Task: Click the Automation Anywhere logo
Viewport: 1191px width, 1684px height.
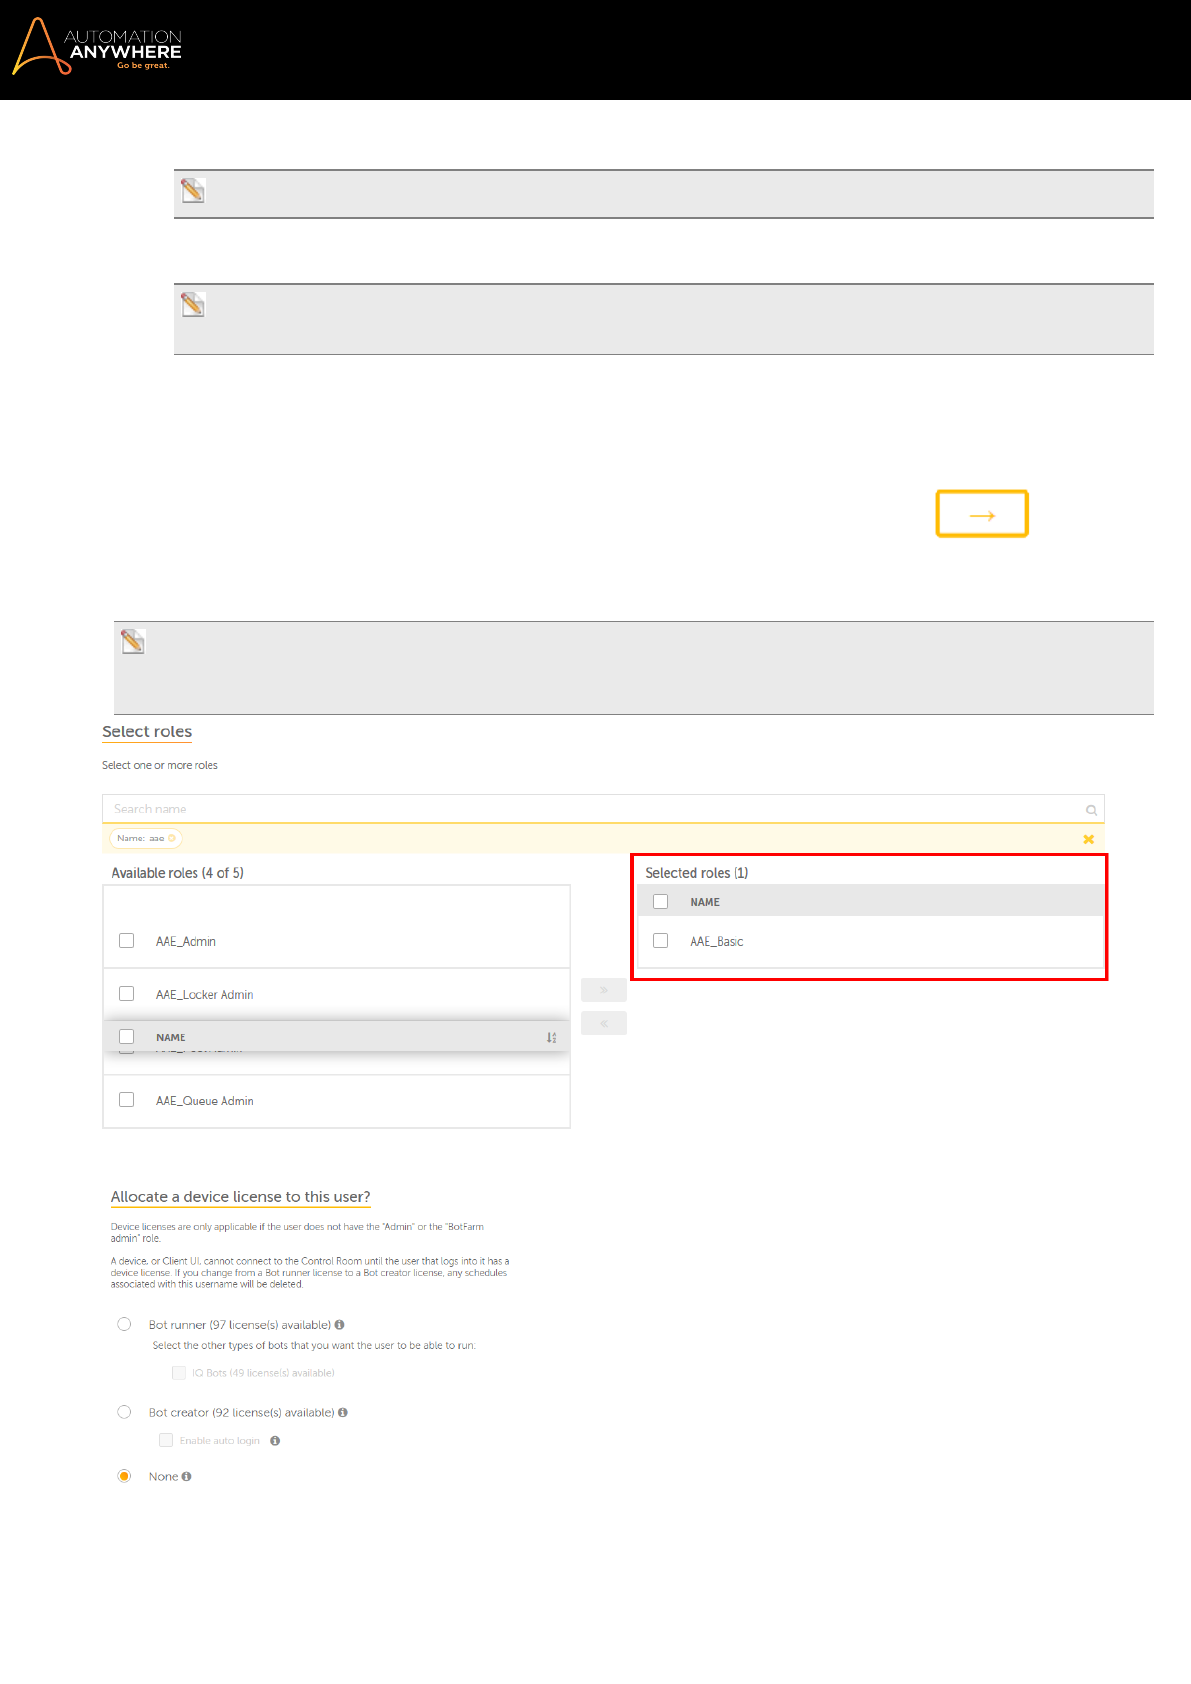Action: click(97, 47)
